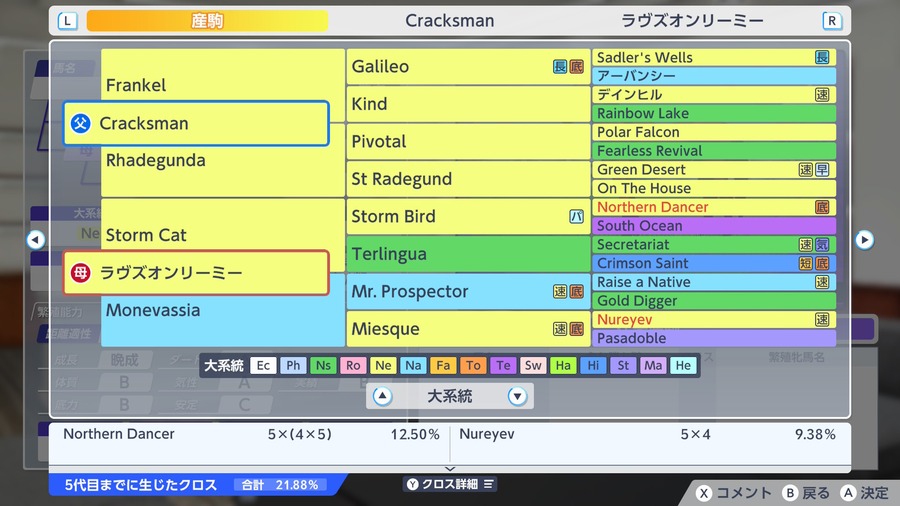
Task: Click the L shoulder button icon
Action: pyautogui.click(x=67, y=21)
